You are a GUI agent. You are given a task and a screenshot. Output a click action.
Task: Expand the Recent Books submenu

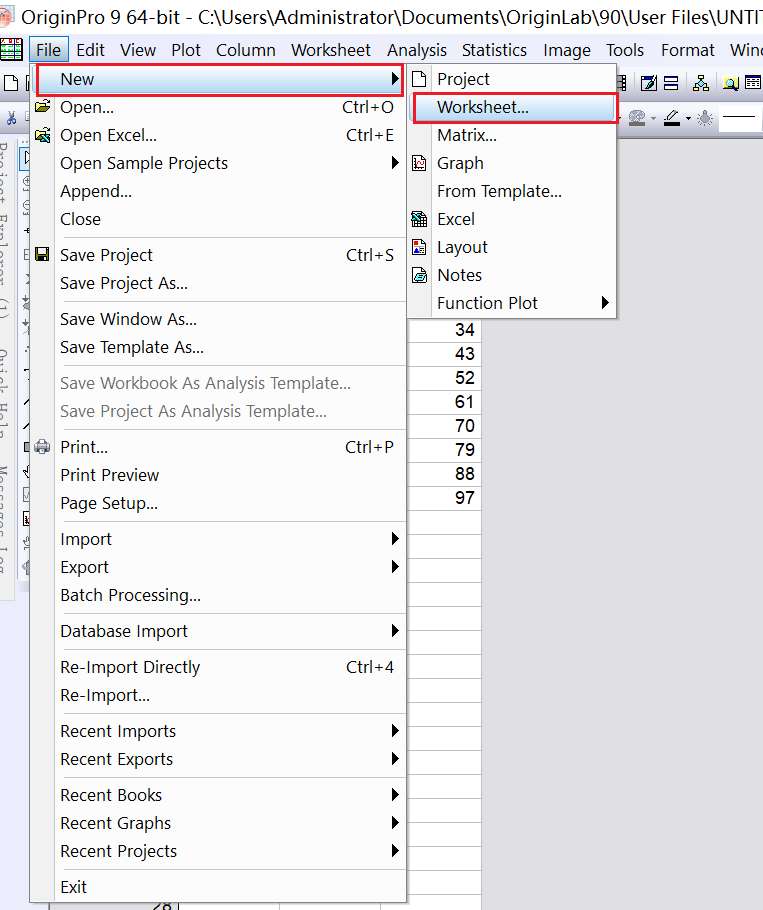coord(218,795)
